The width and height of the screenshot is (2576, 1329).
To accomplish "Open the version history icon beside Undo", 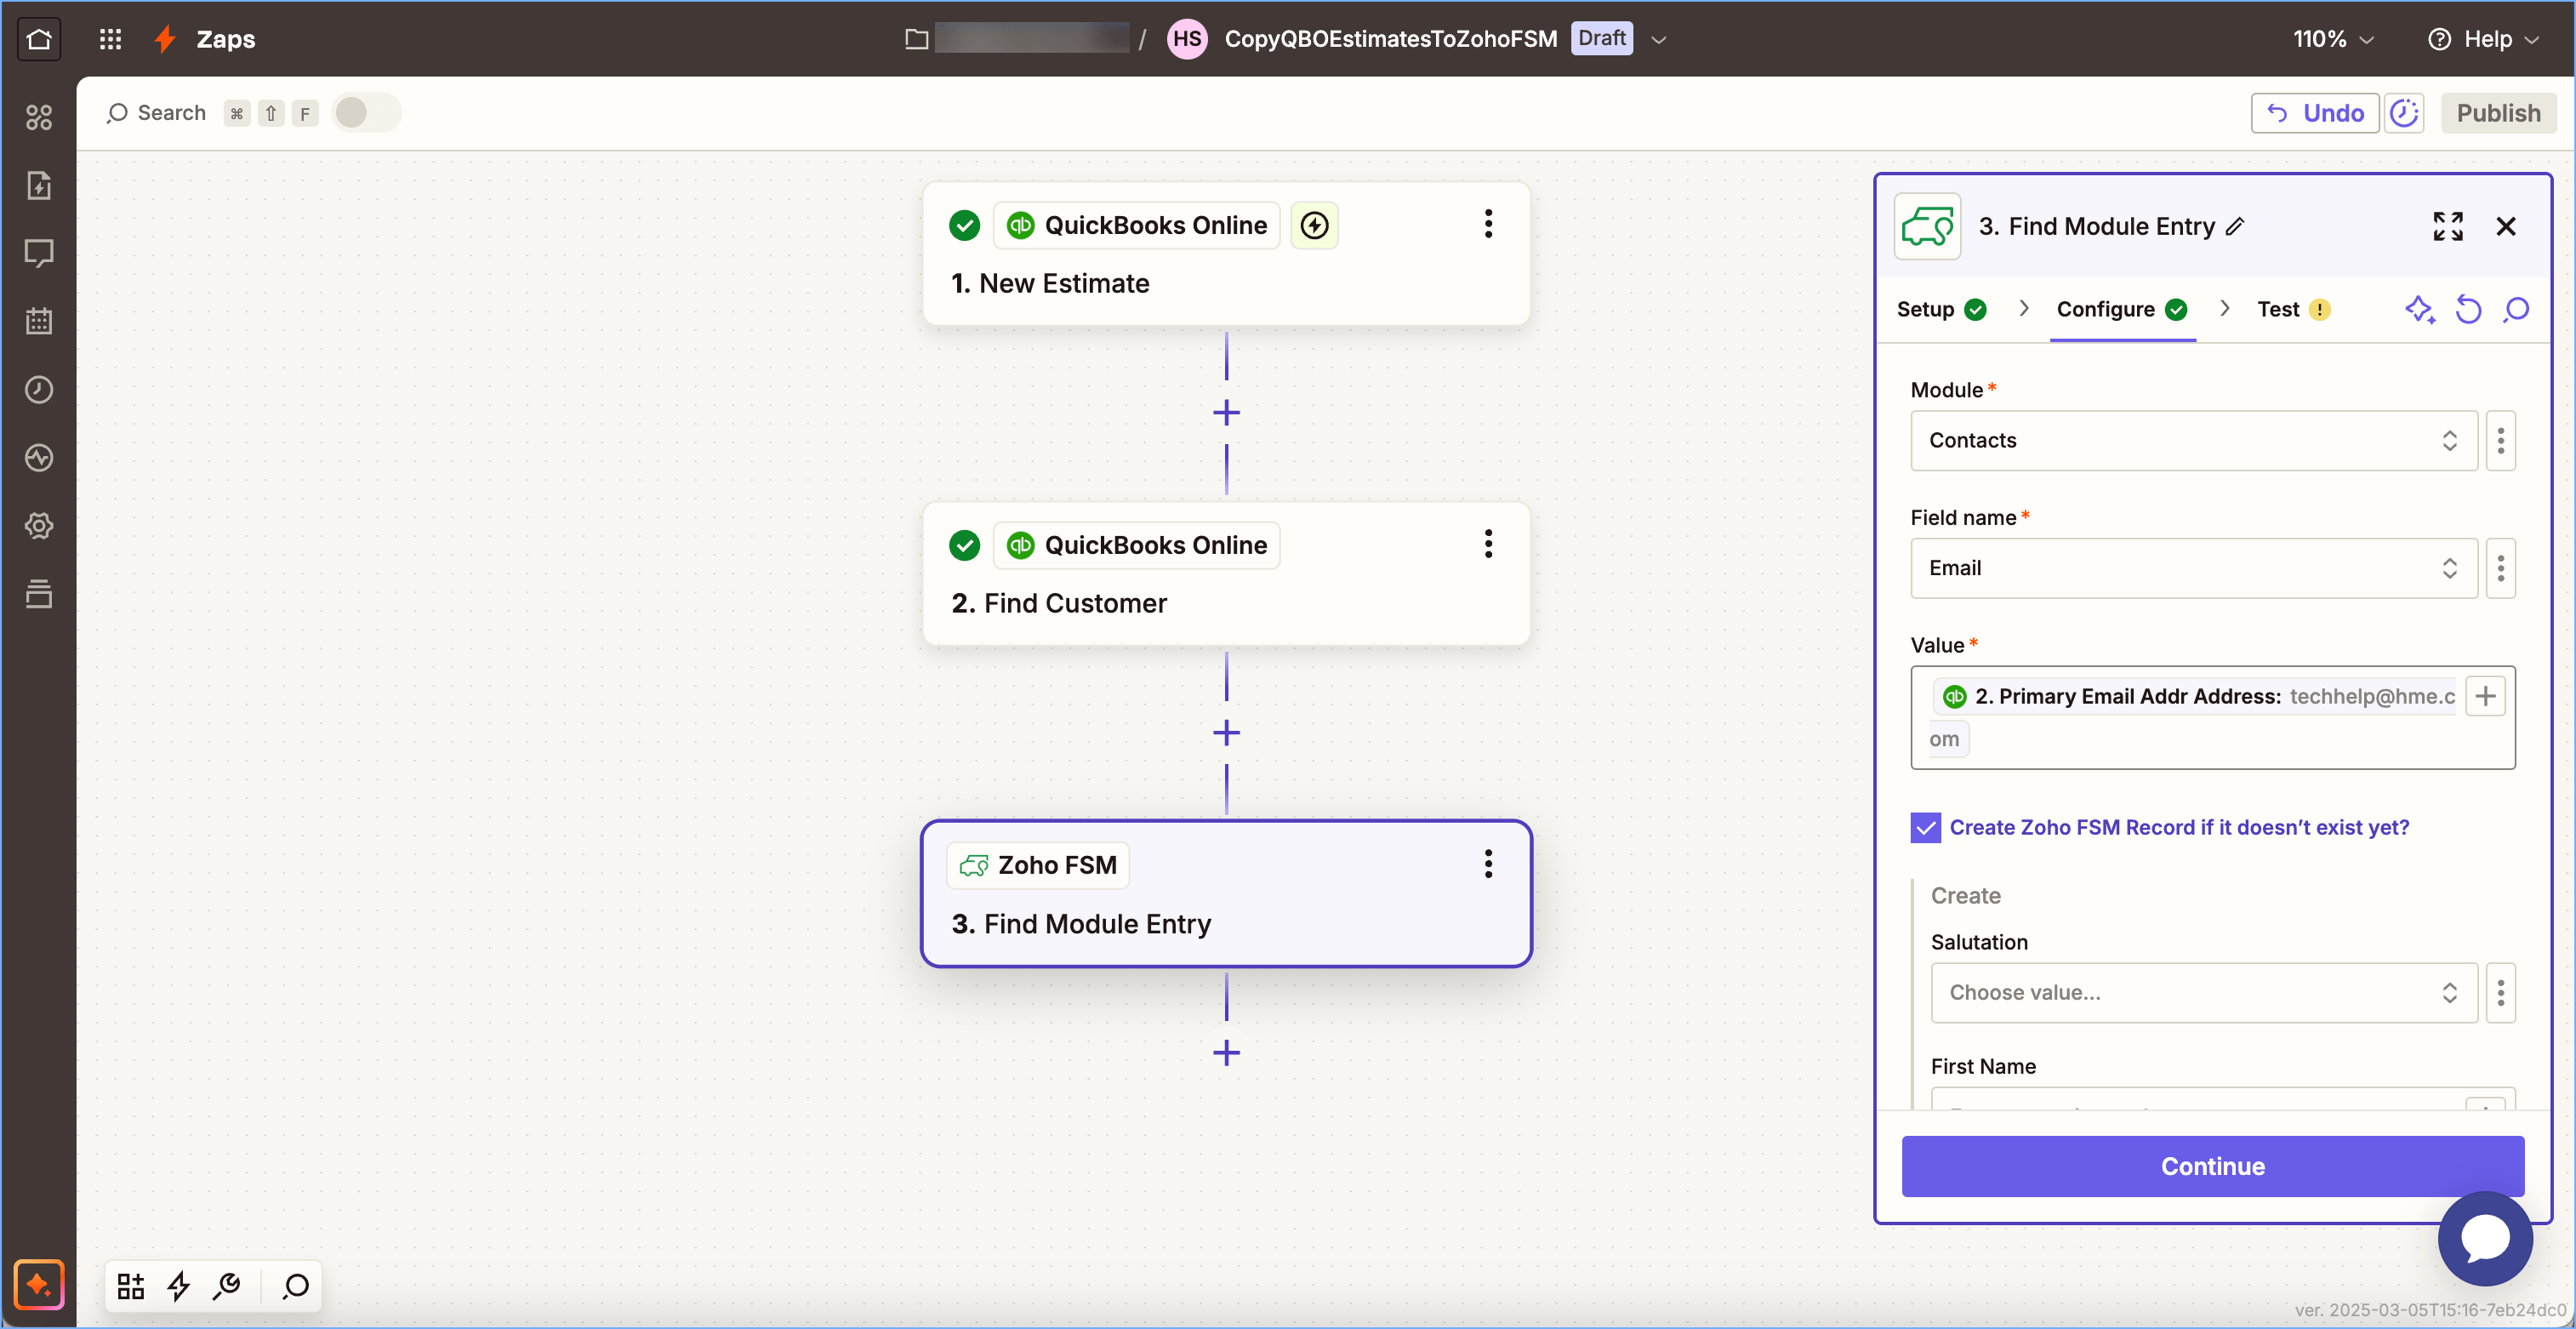I will 2404,113.
